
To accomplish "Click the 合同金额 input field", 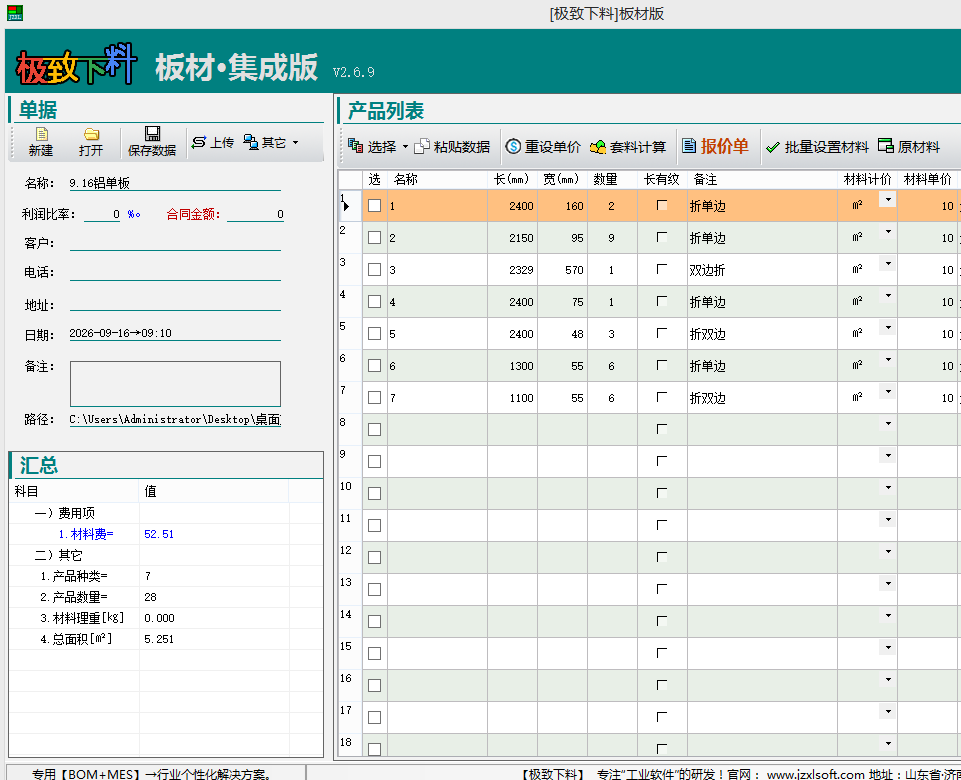I will pos(256,214).
